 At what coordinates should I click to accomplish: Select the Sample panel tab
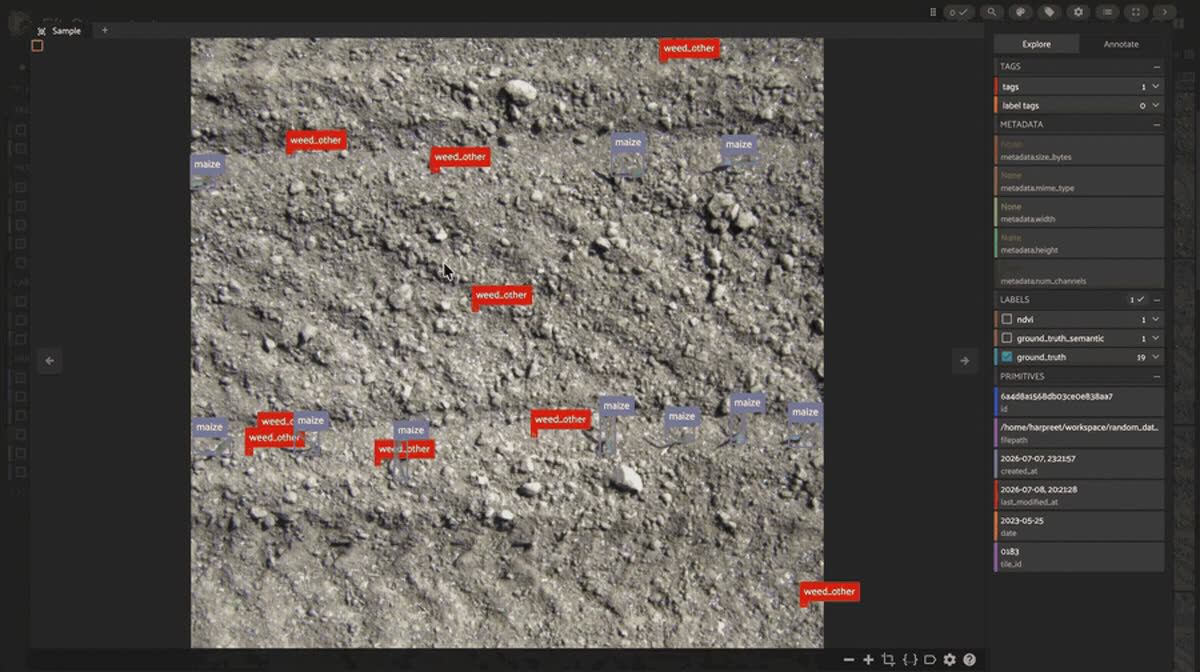(60, 31)
